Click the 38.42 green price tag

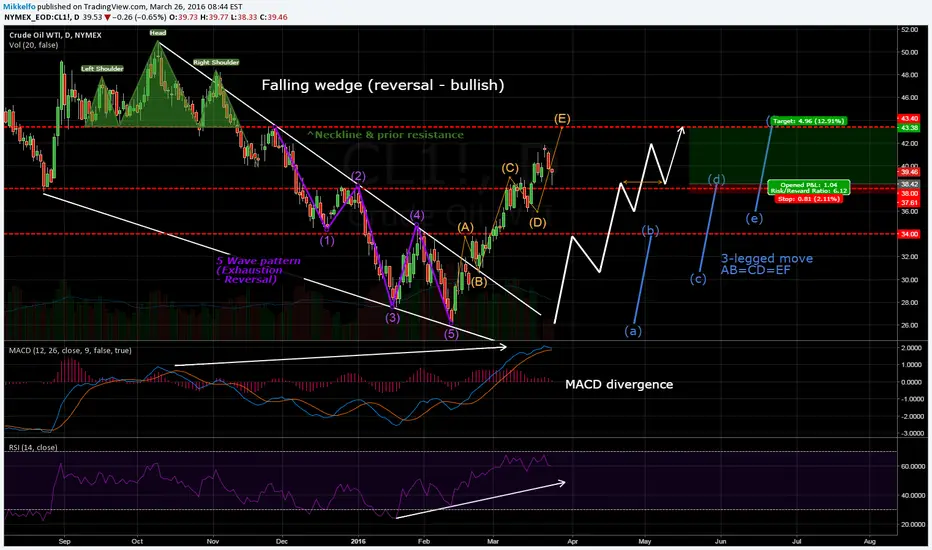tap(910, 184)
